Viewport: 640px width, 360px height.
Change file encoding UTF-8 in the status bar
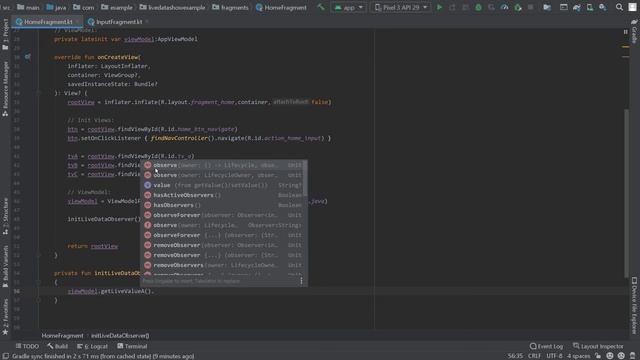554,356
